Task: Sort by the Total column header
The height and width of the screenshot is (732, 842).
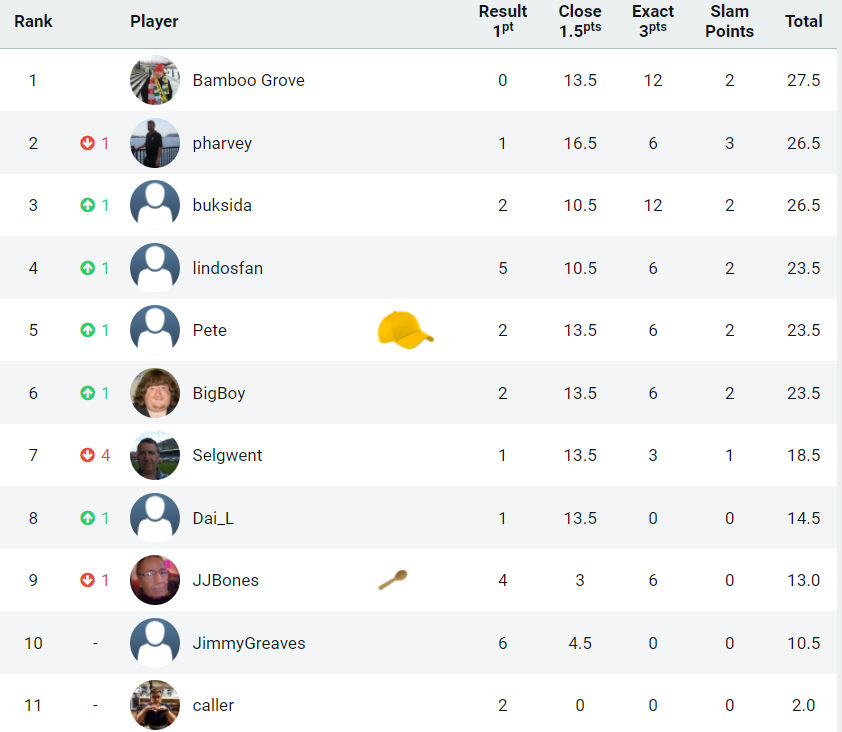Action: pos(803,21)
